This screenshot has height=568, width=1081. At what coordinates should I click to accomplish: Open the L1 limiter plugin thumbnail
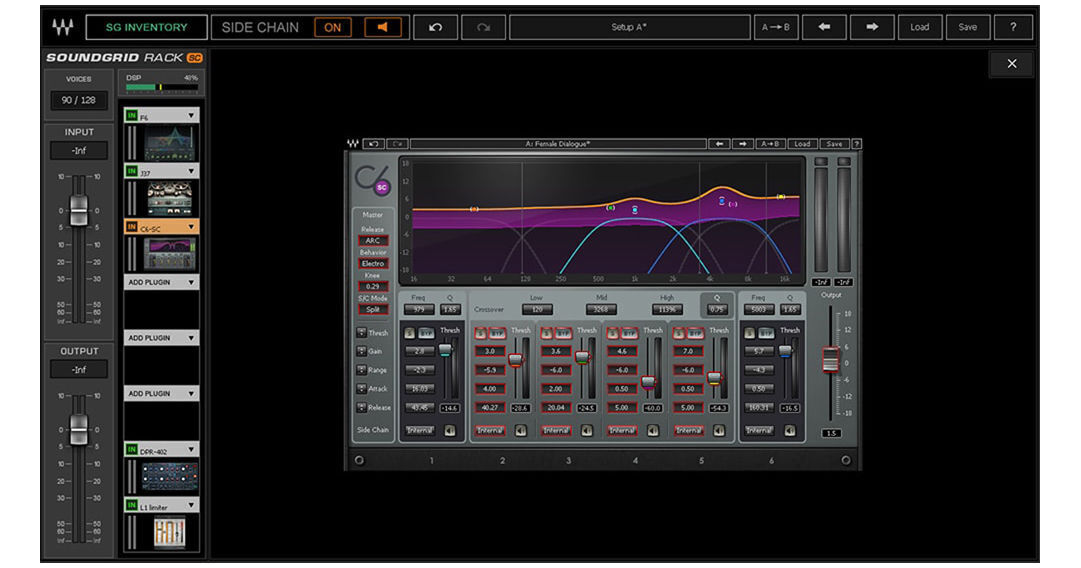click(x=169, y=531)
